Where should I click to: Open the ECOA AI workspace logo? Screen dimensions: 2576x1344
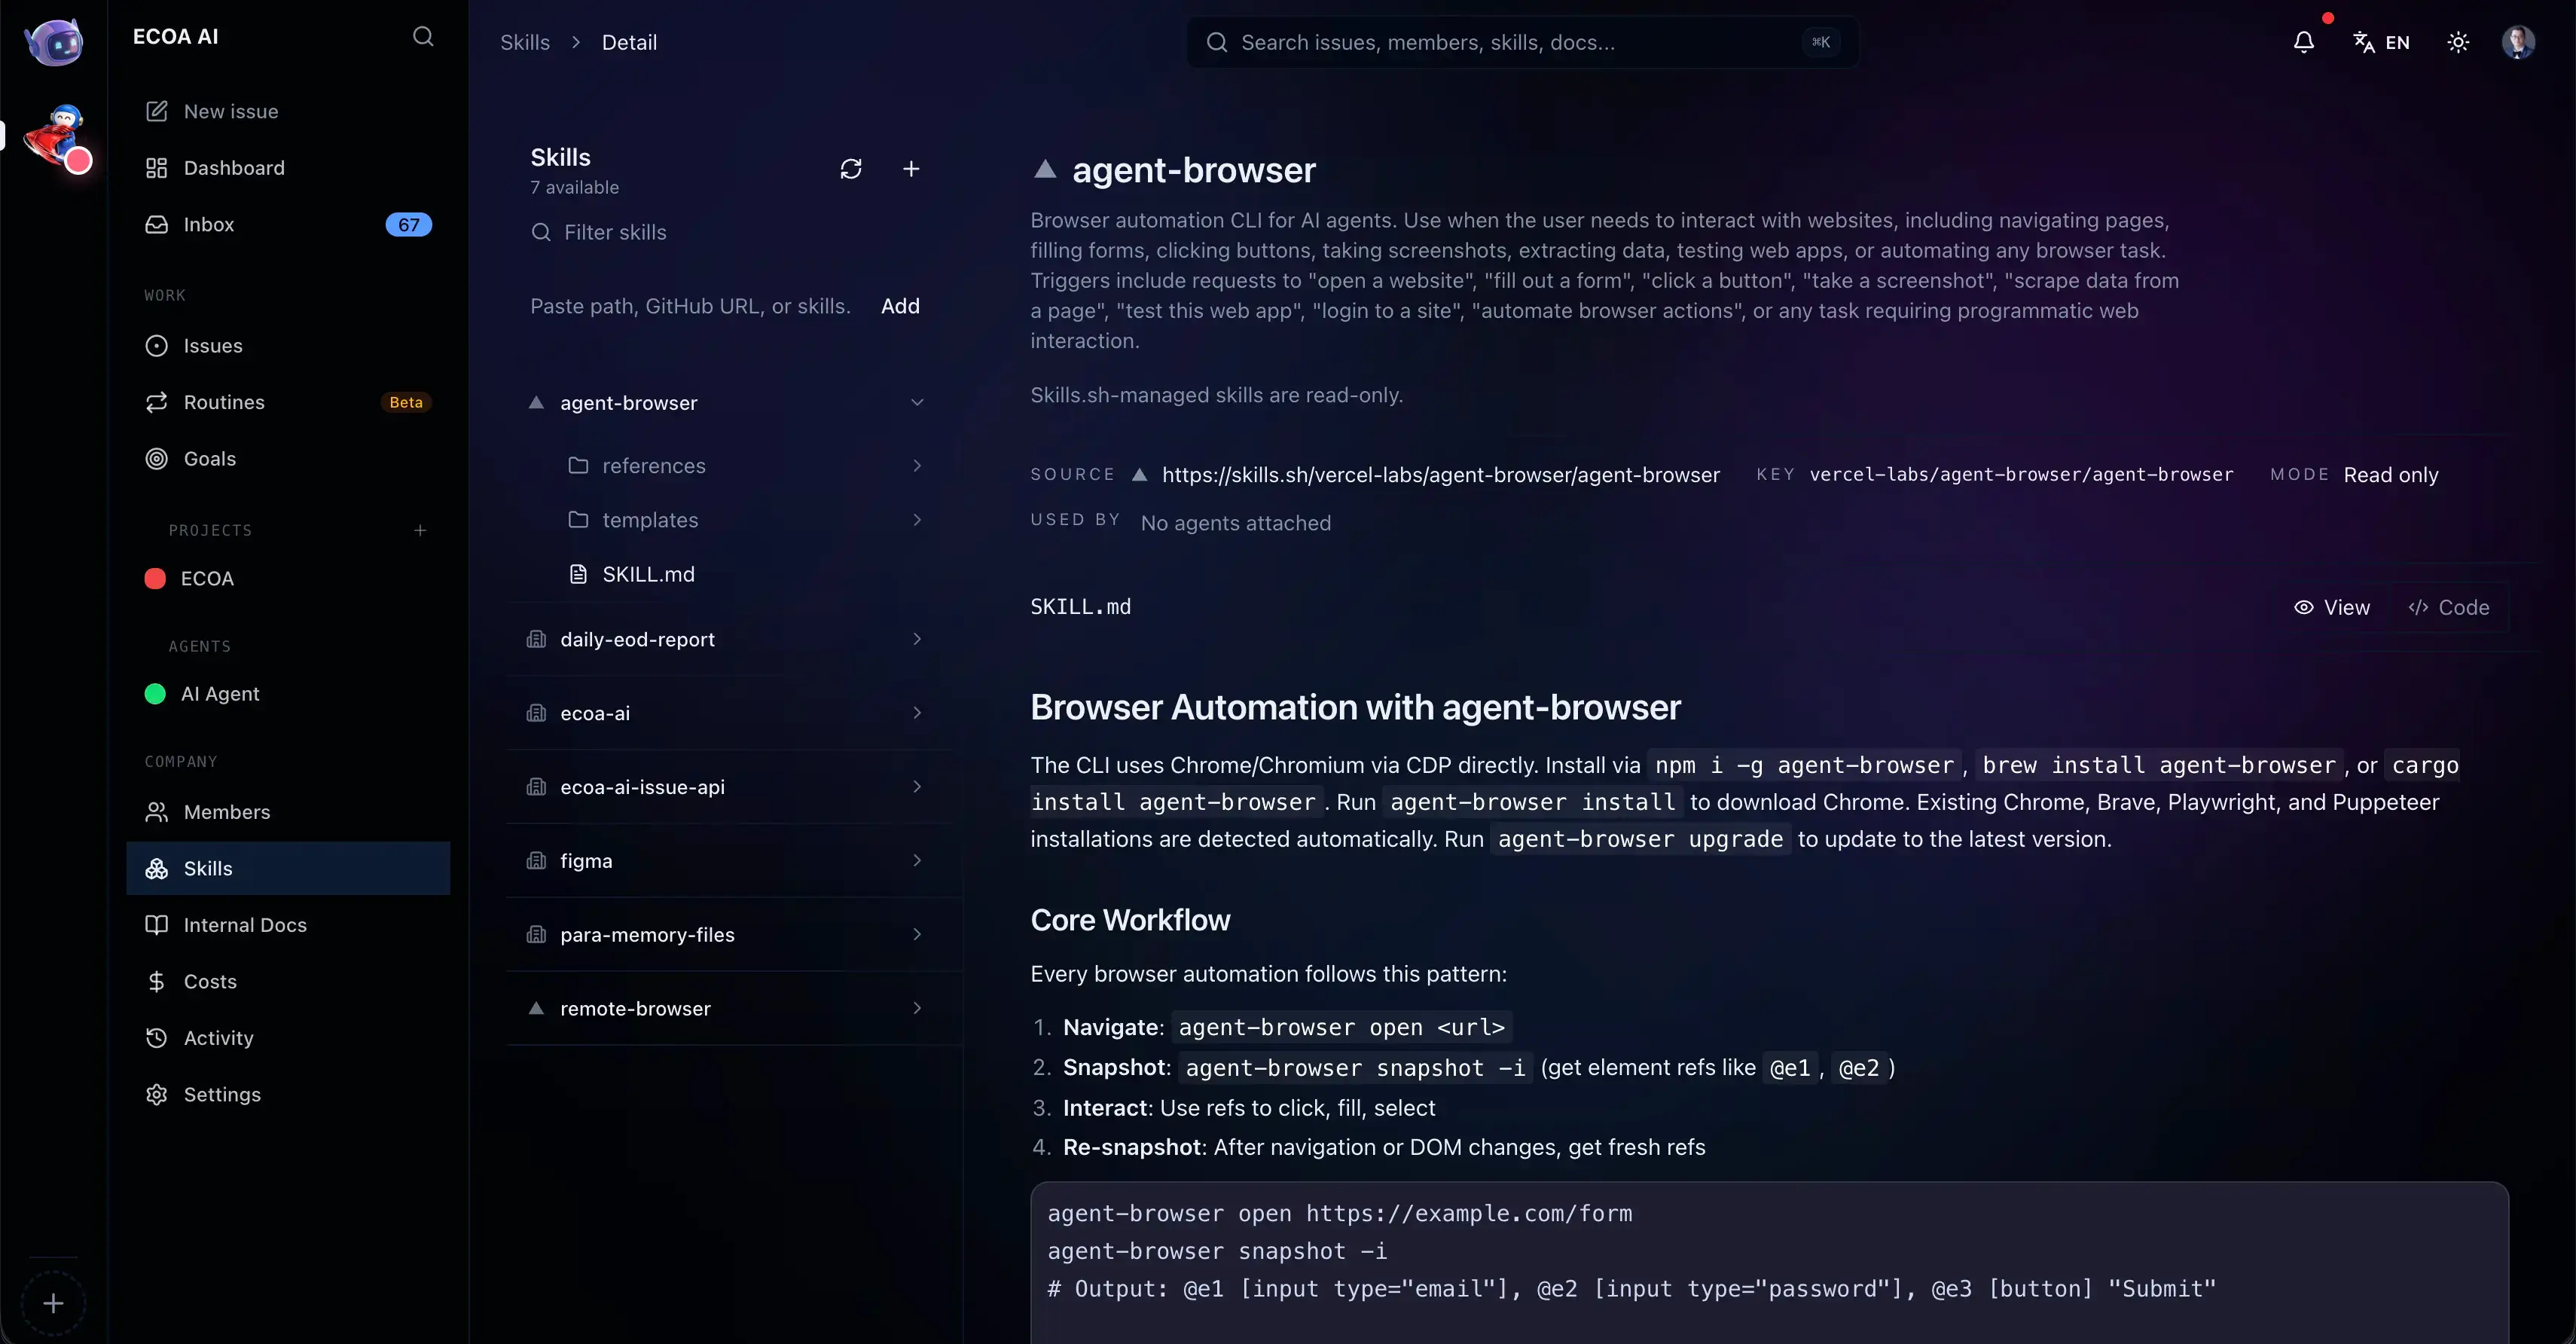click(54, 42)
